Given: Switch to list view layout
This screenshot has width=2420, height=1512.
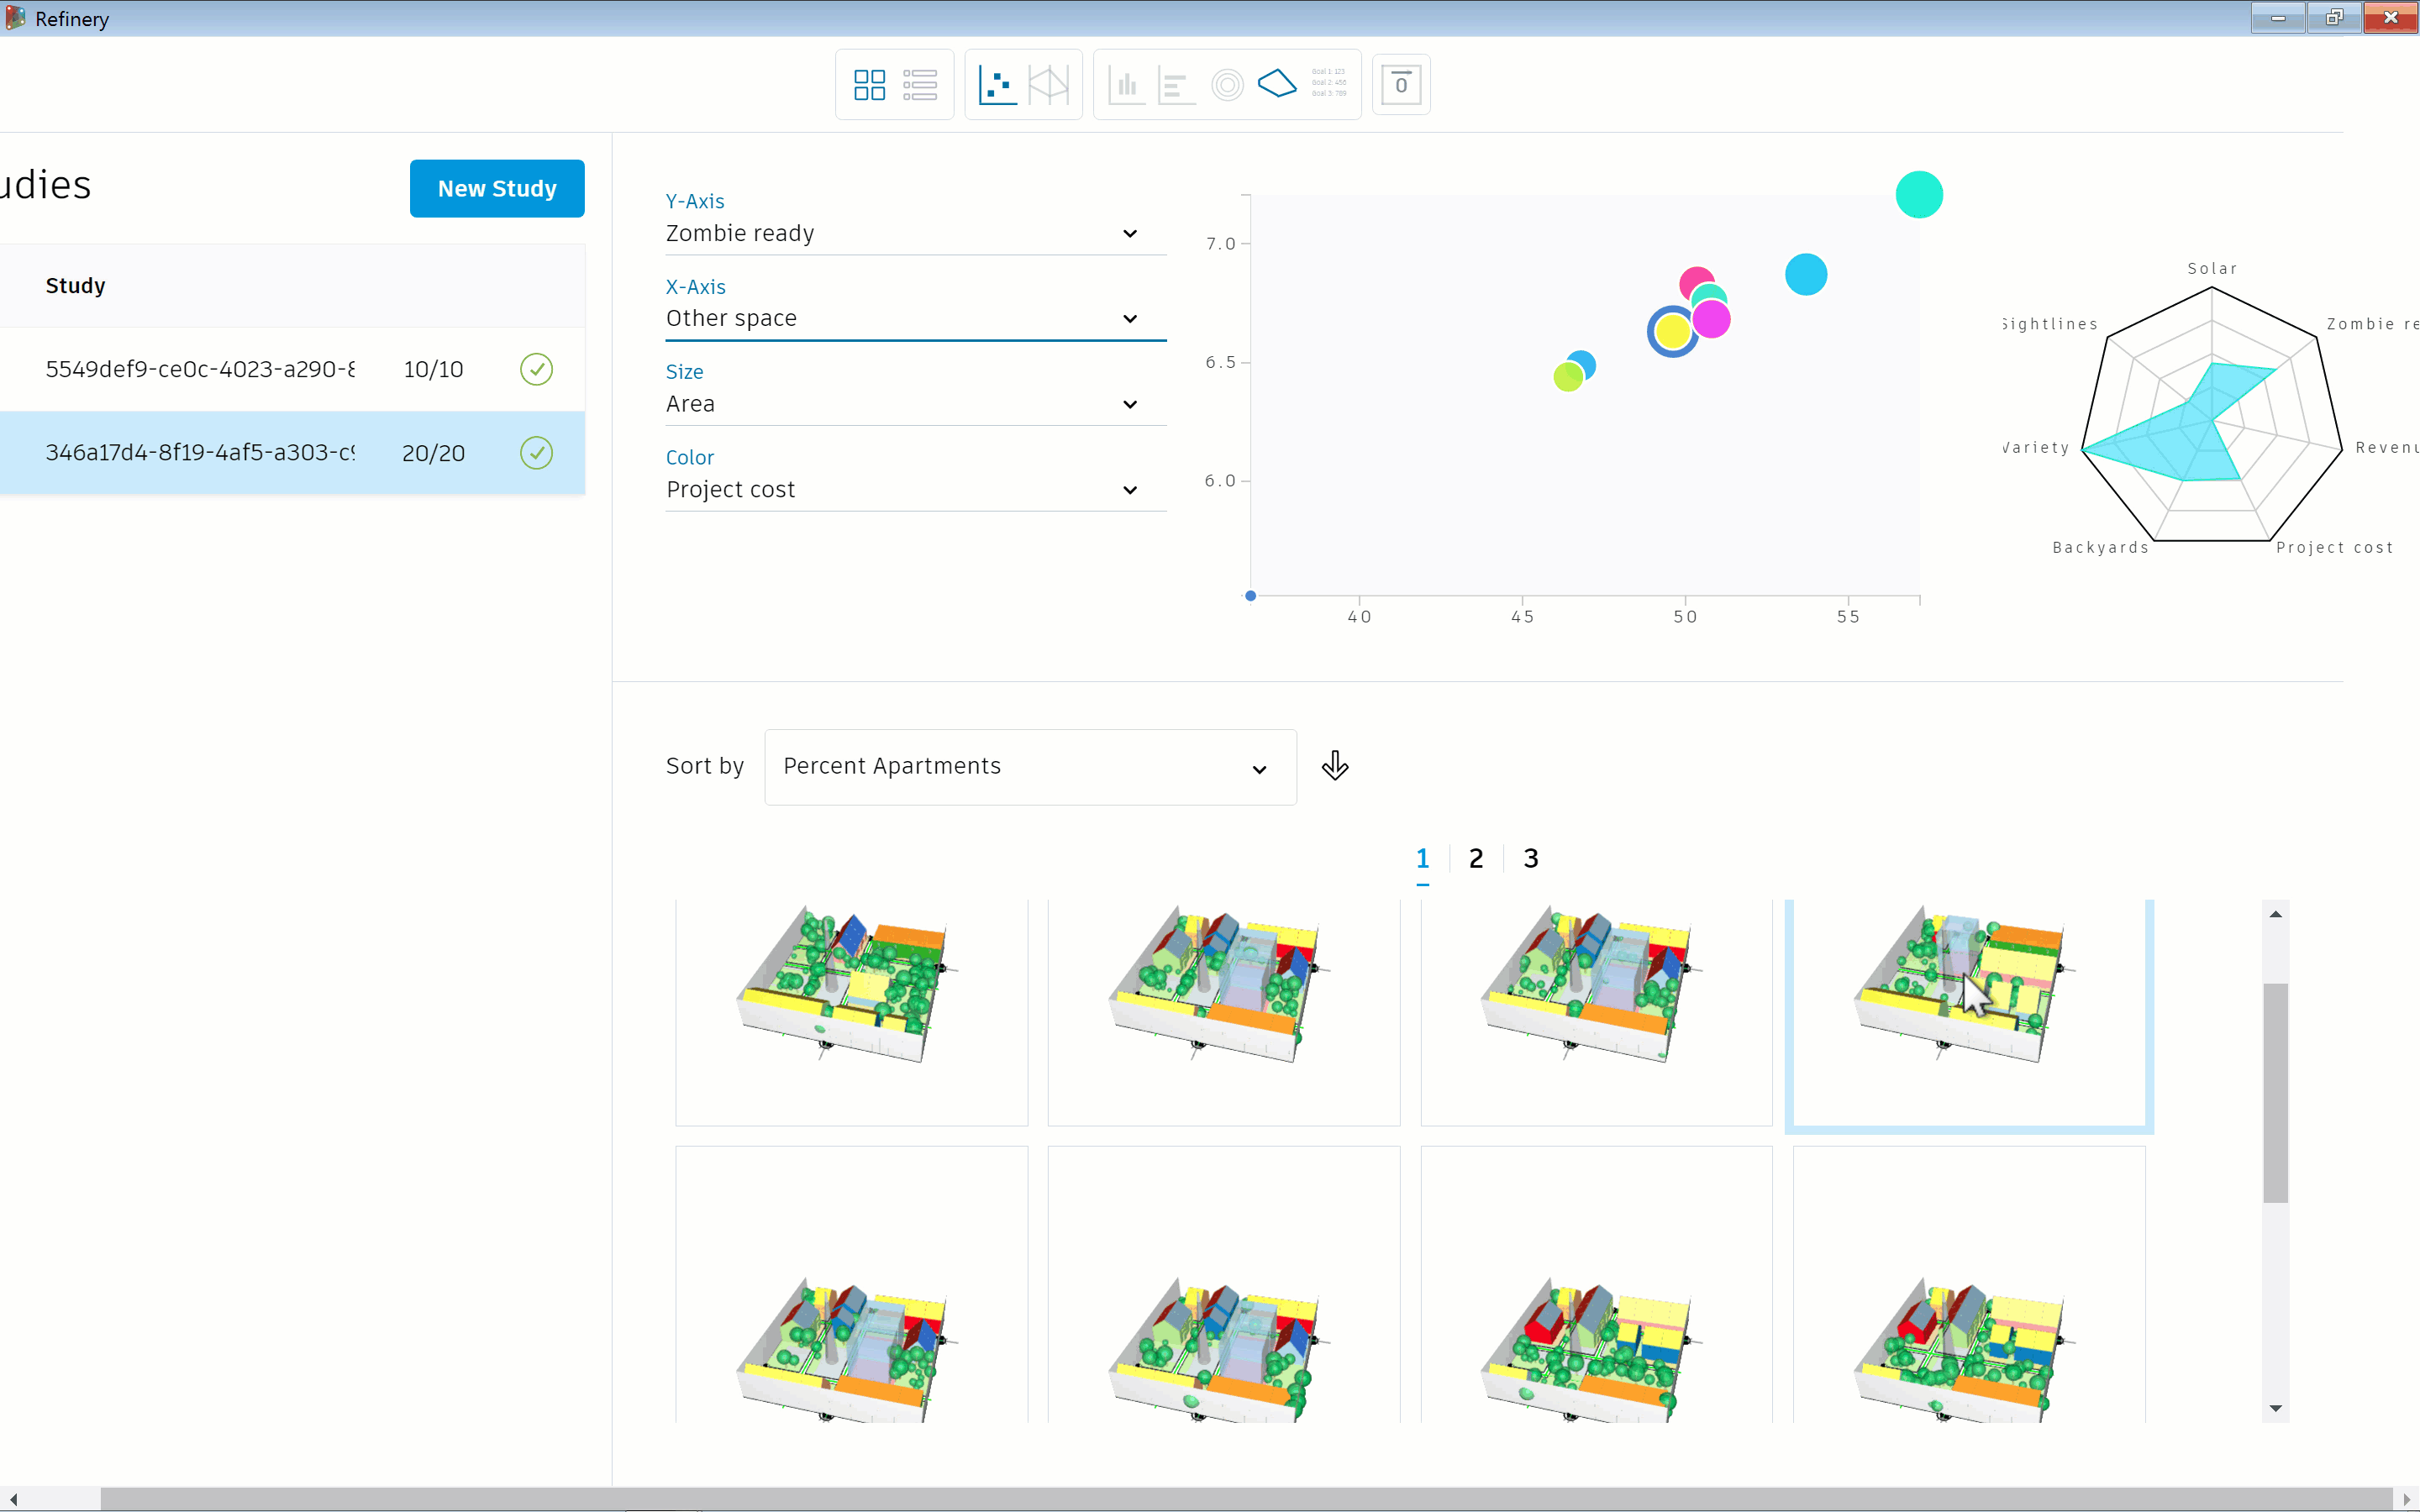Looking at the screenshot, I should click(x=919, y=85).
